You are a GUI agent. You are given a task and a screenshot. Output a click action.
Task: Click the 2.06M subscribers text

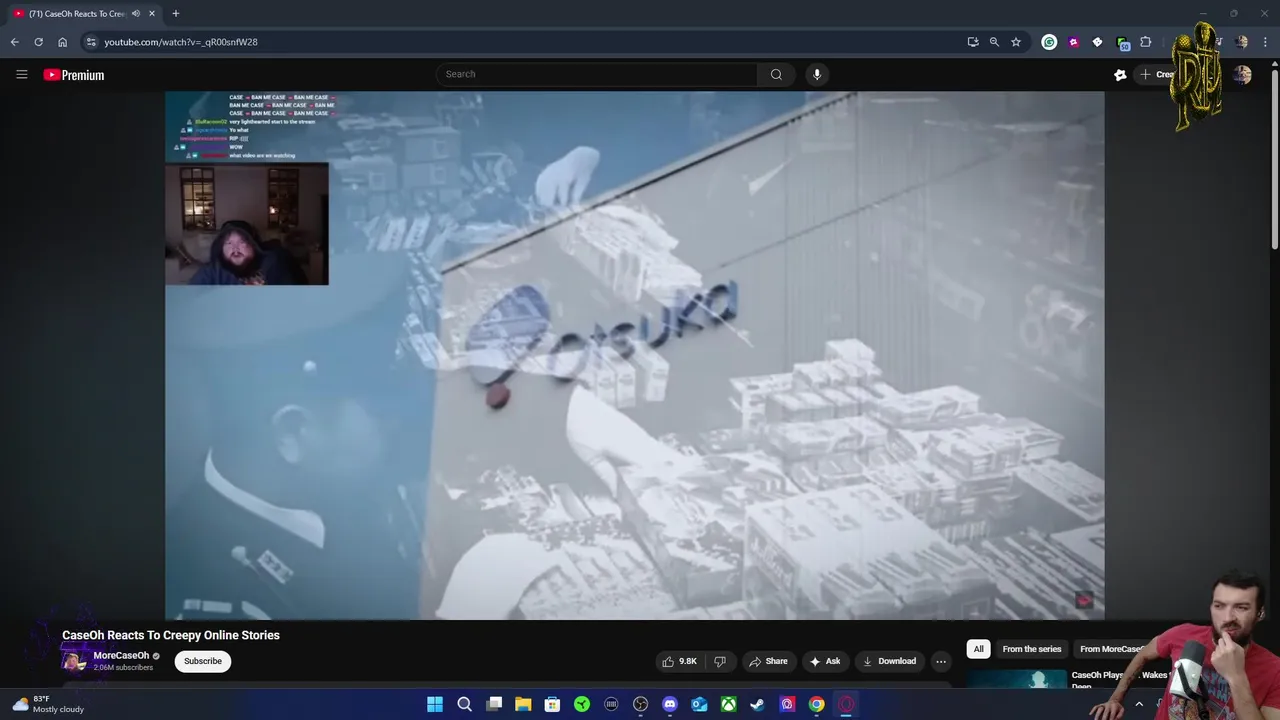pos(123,668)
